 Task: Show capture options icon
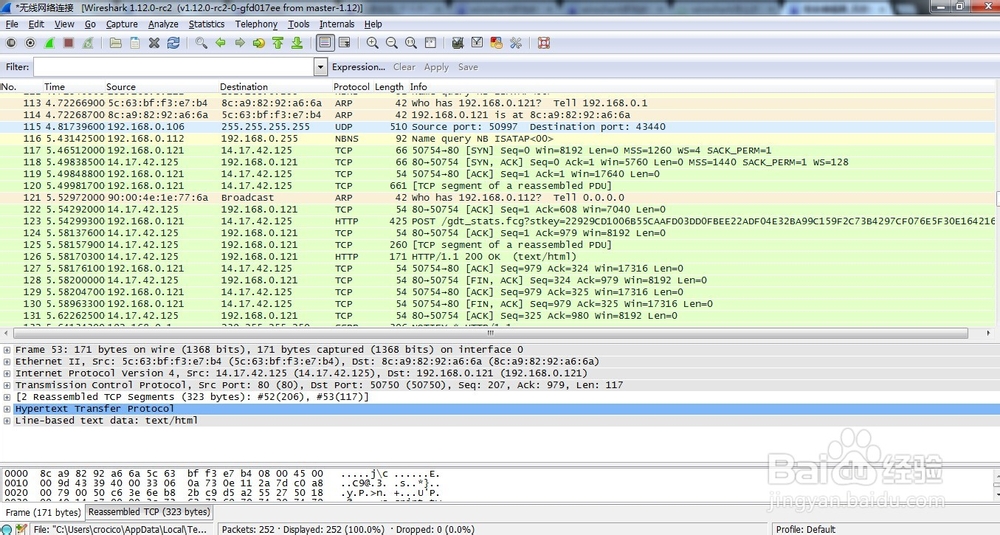point(30,43)
